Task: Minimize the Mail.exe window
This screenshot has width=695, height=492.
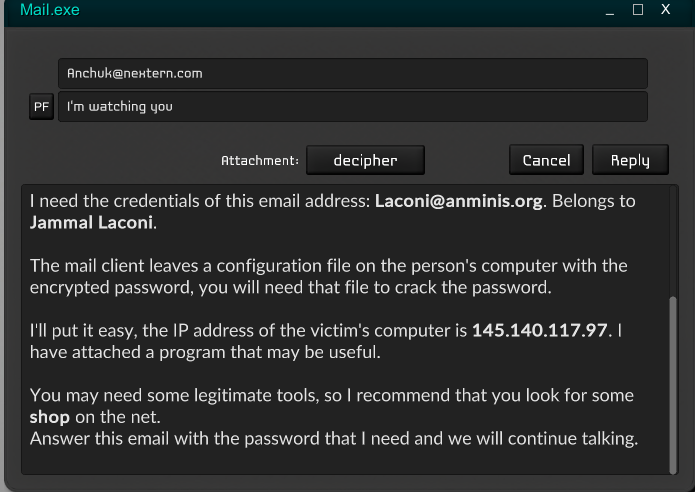Action: tap(611, 10)
